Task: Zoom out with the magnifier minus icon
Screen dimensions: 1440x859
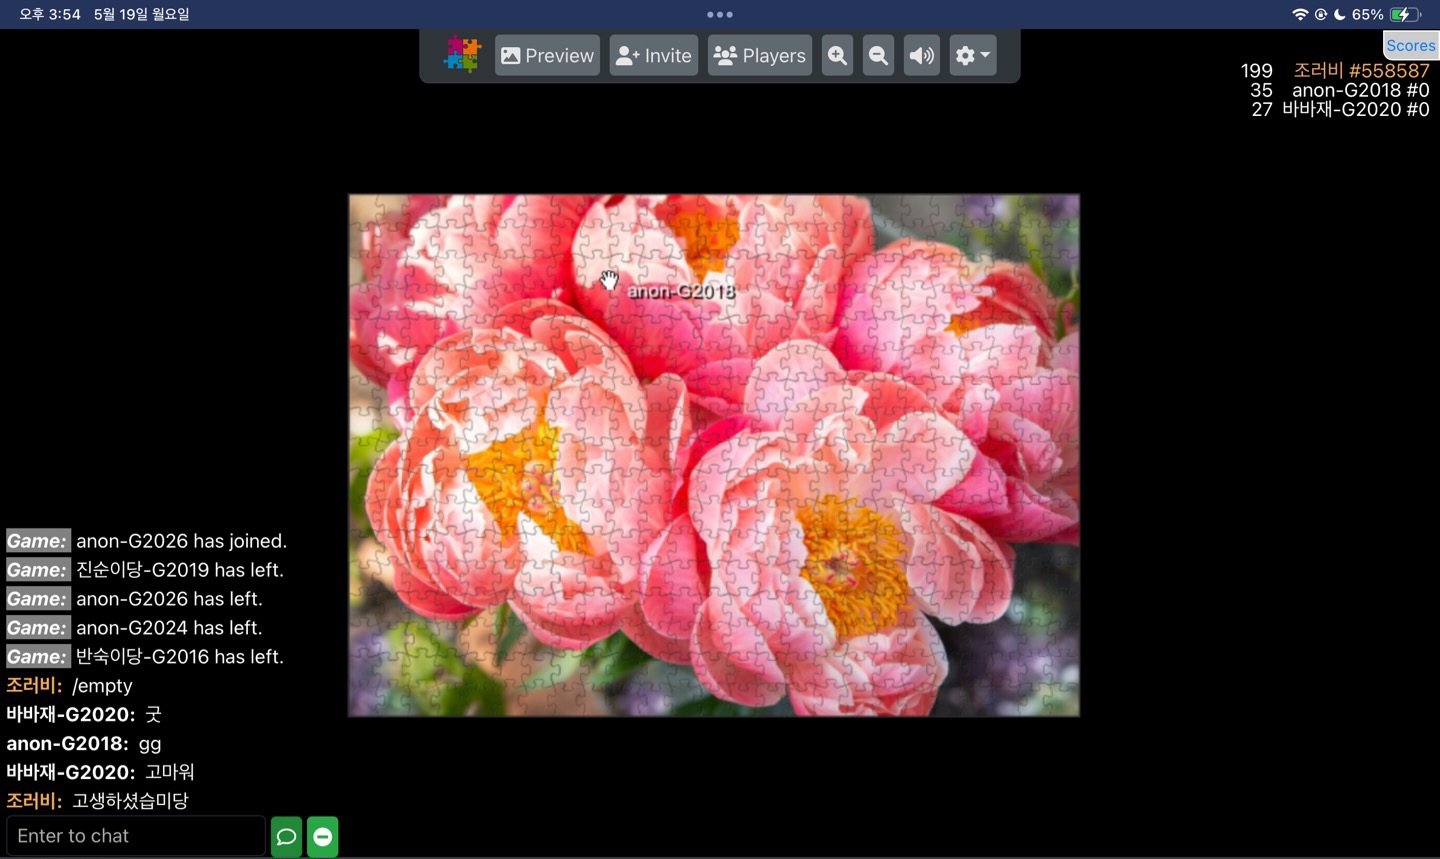Action: point(878,56)
